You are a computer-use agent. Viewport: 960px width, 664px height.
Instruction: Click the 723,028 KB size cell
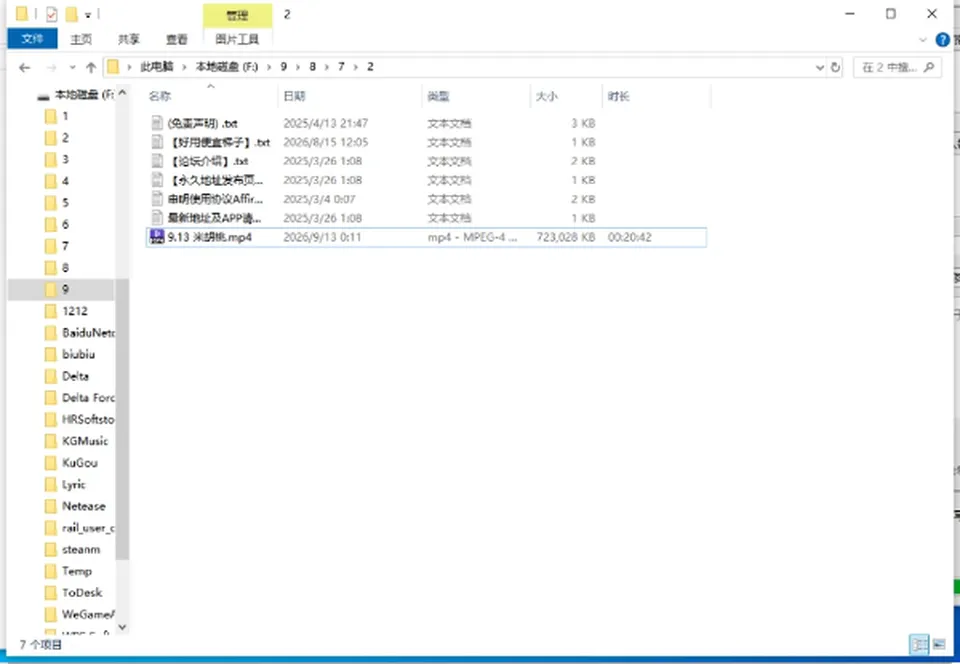pos(566,237)
